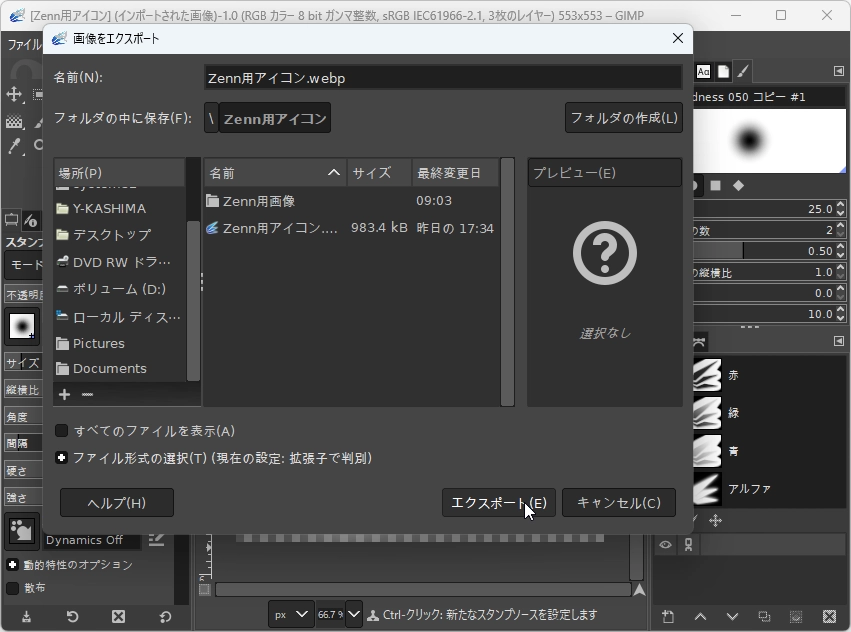Screen dimensions: 851x632
Task: Enable the scatter (散布) checkbox
Action: pyautogui.click(x=12, y=588)
